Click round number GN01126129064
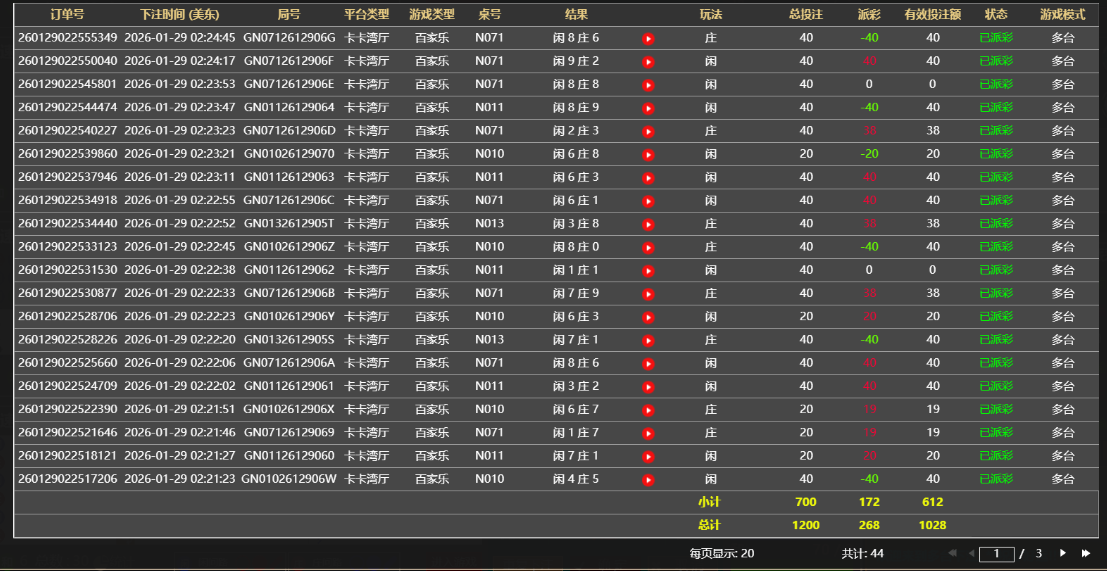 (x=289, y=108)
